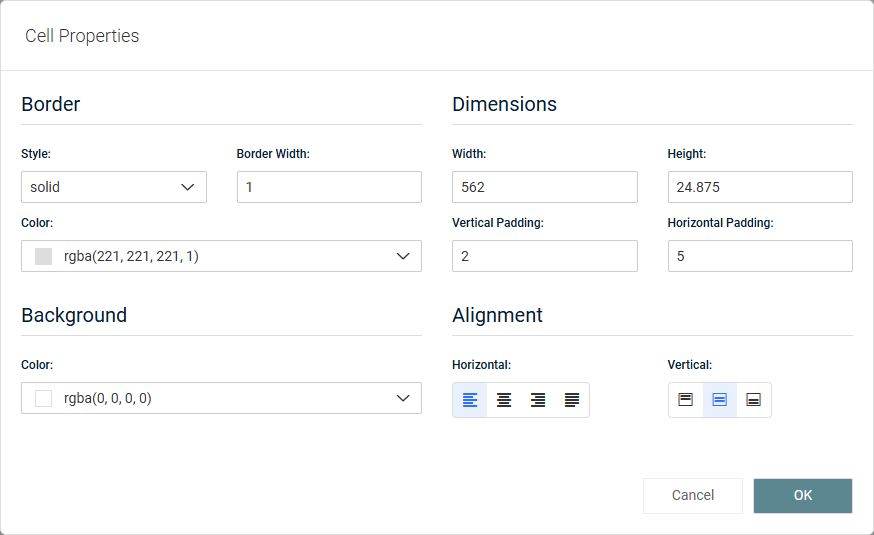Screen dimensions: 874x535
Task: Open the border Style dropdown
Action: (x=114, y=187)
